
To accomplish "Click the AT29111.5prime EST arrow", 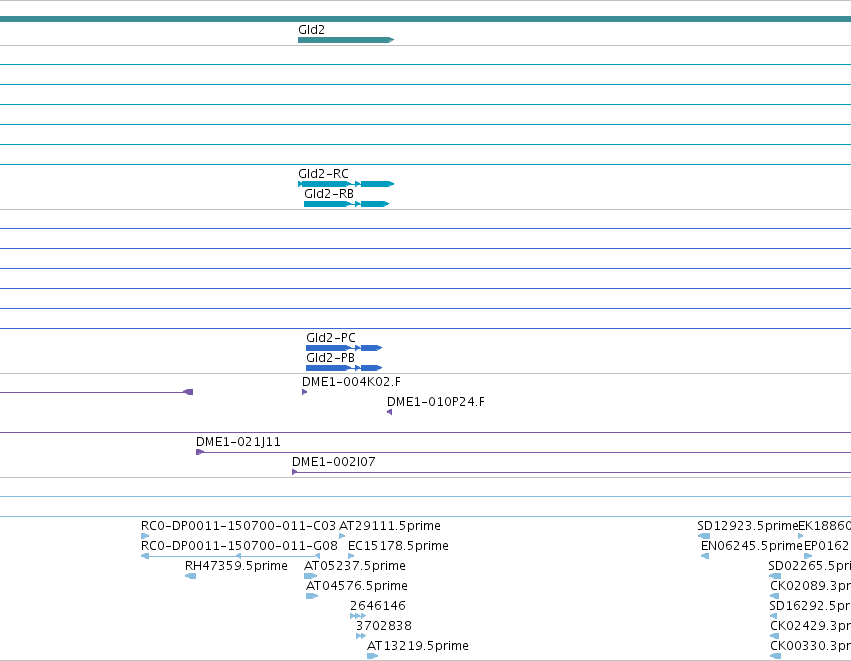I will (342, 536).
